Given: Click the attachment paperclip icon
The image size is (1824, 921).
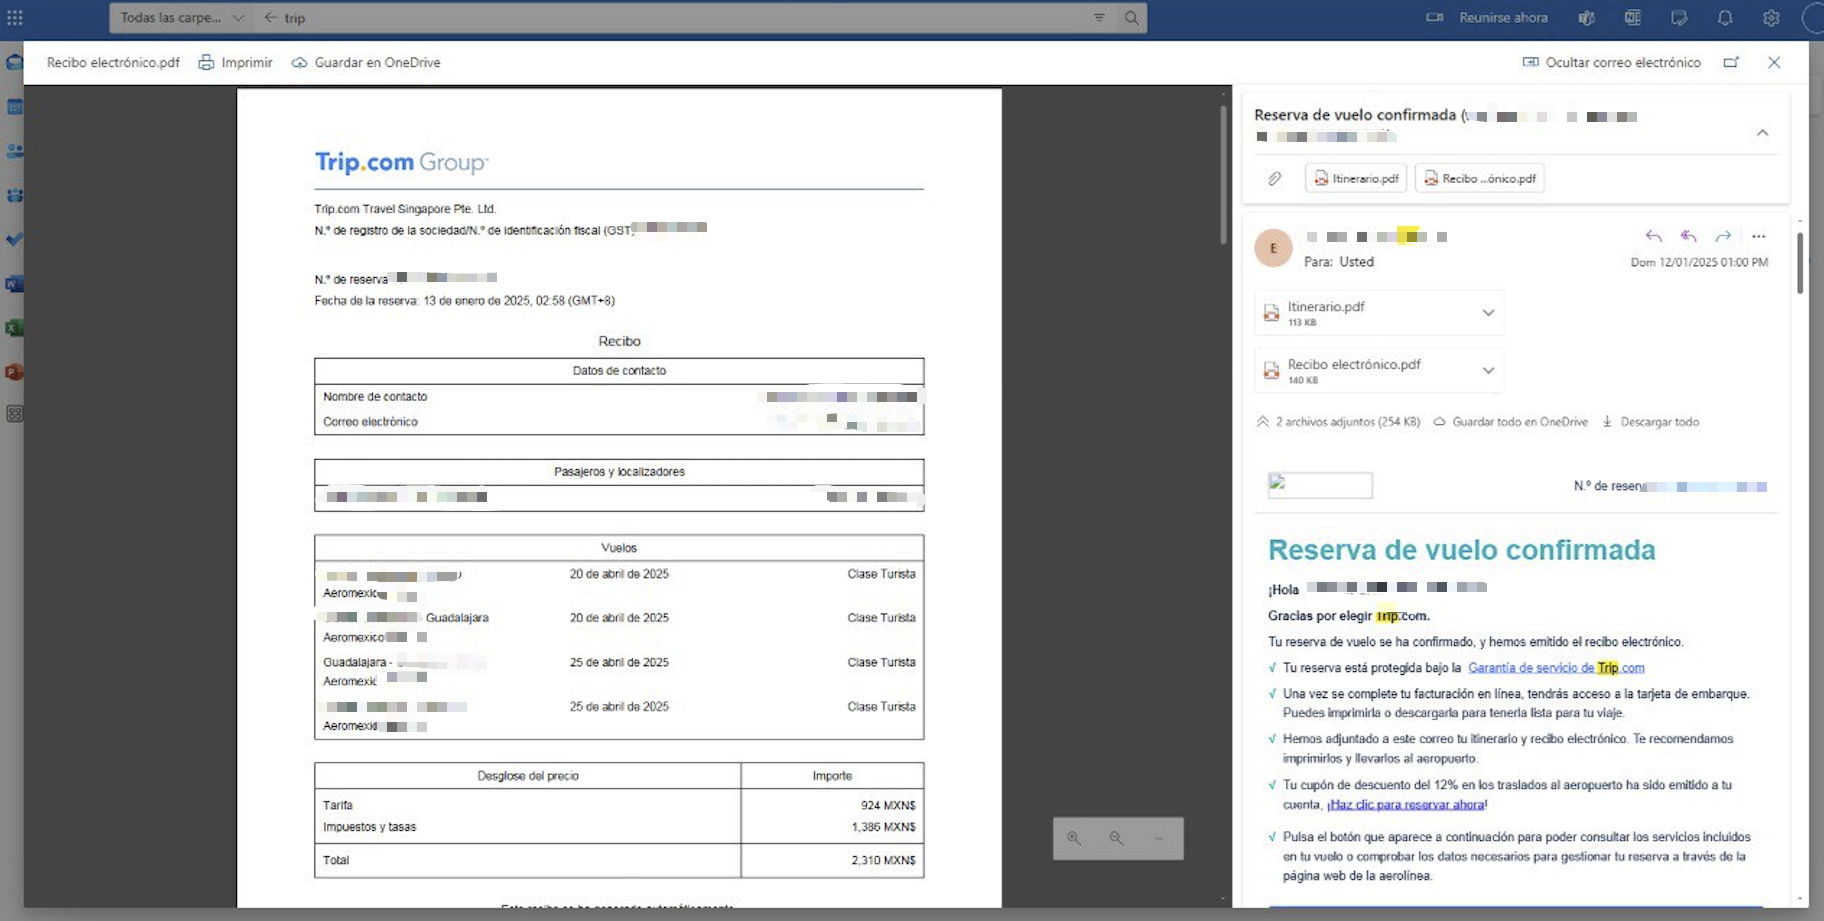Looking at the screenshot, I should click(1275, 178).
